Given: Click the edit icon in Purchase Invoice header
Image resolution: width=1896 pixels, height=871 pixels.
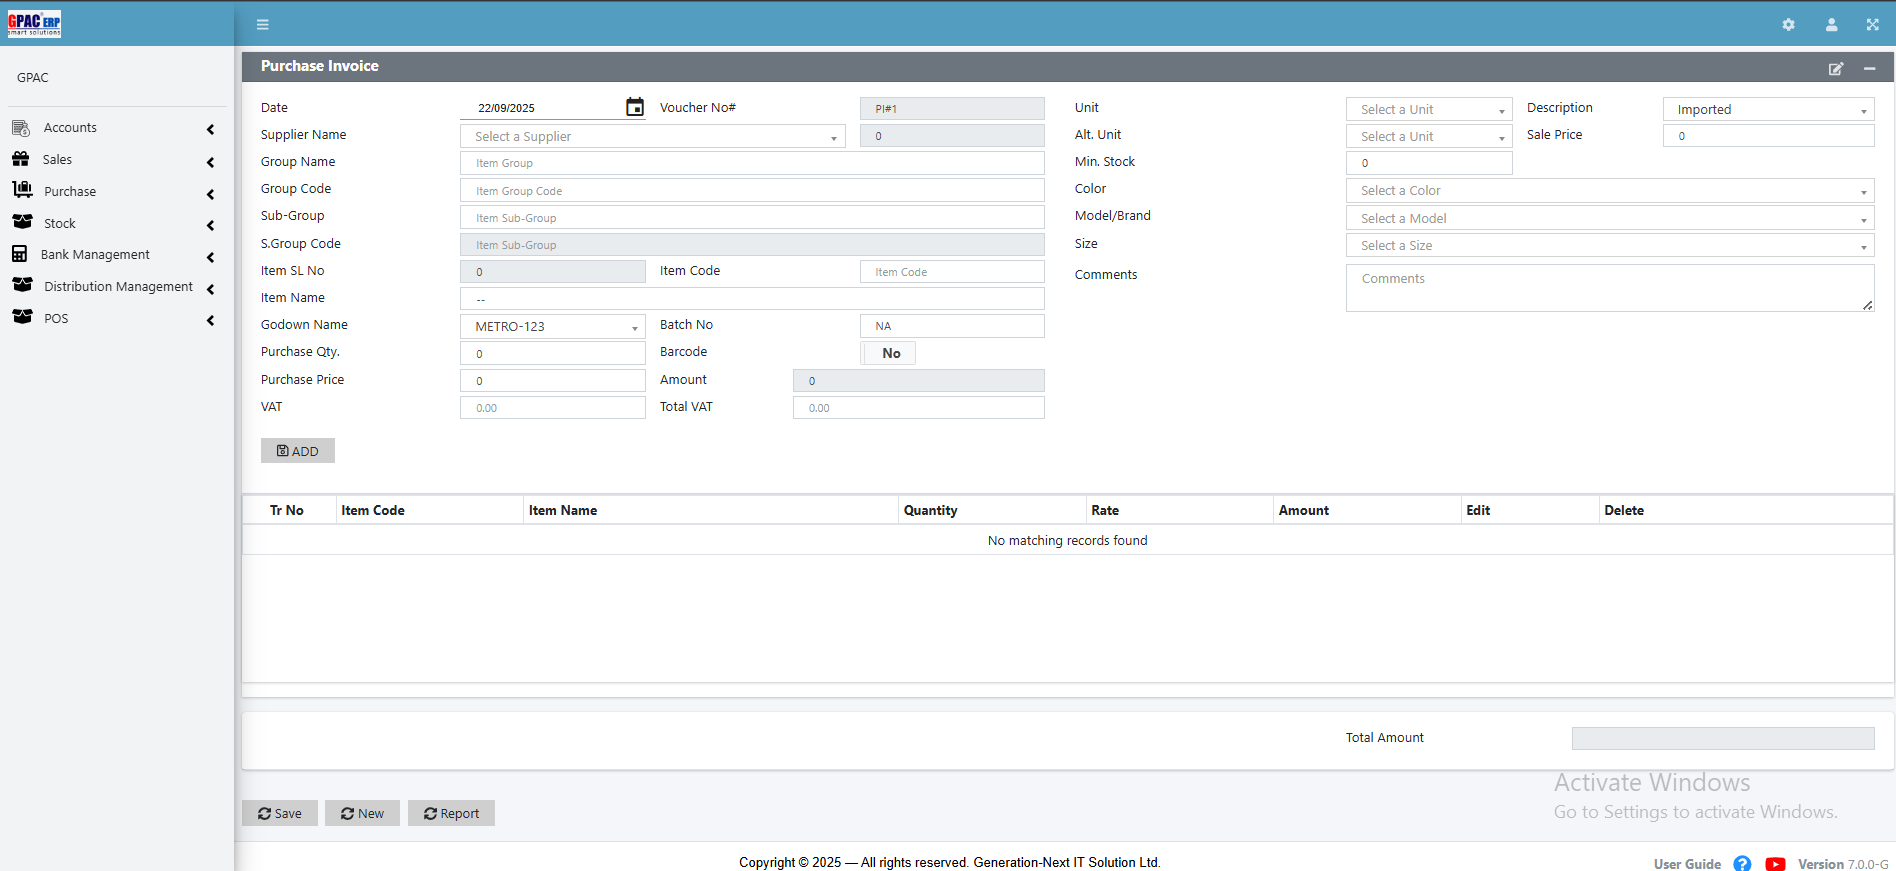Looking at the screenshot, I should coord(1836,69).
